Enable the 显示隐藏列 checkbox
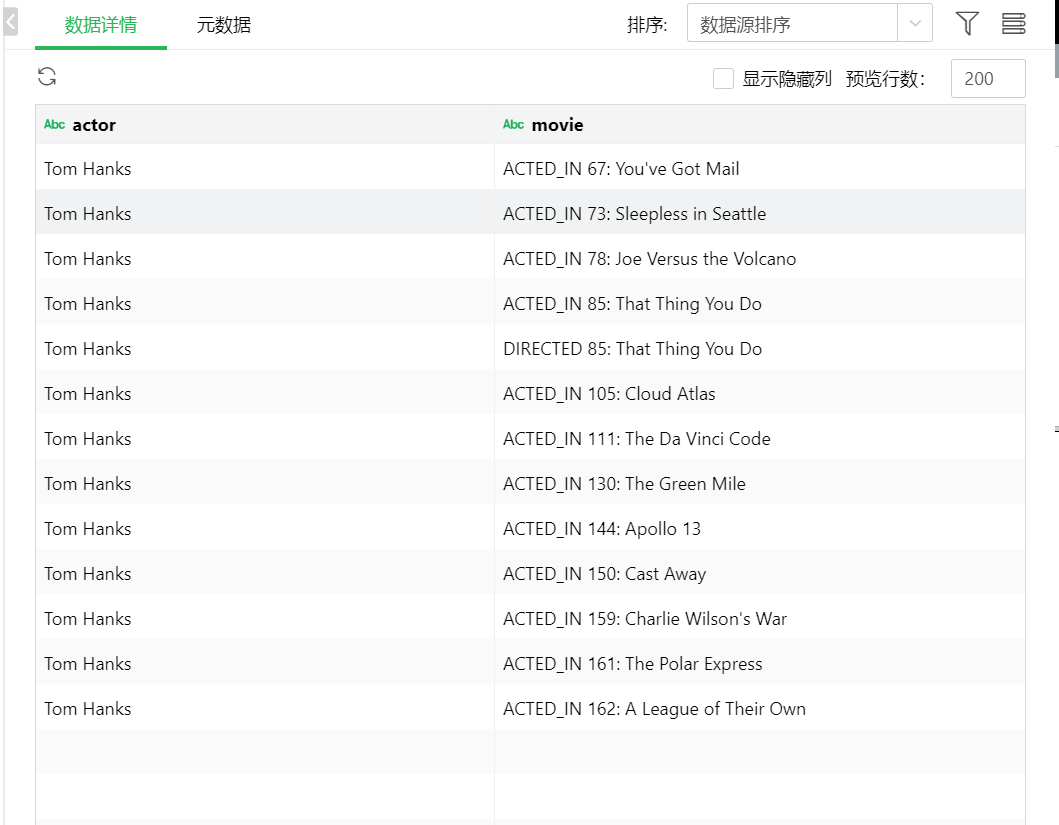The width and height of the screenshot is (1059, 825). pyautogui.click(x=723, y=78)
